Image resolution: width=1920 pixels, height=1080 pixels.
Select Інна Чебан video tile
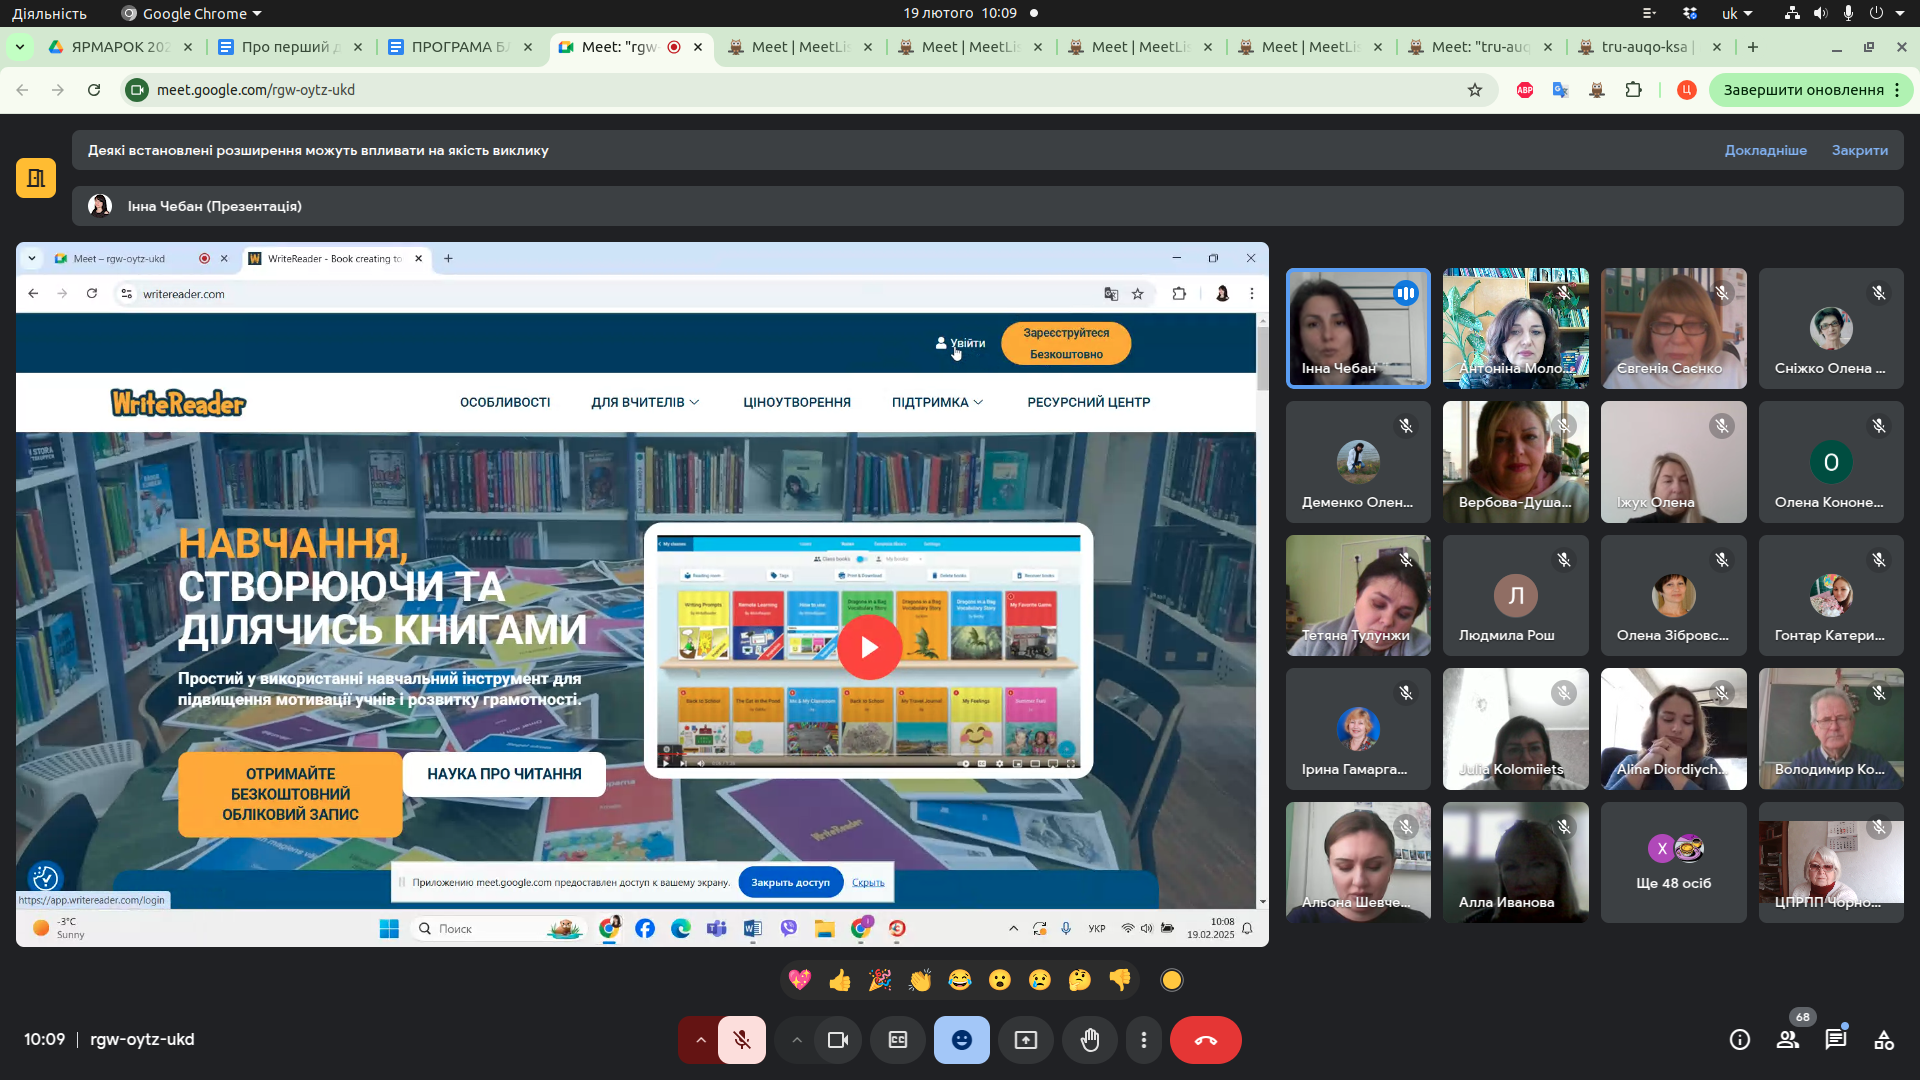1358,328
